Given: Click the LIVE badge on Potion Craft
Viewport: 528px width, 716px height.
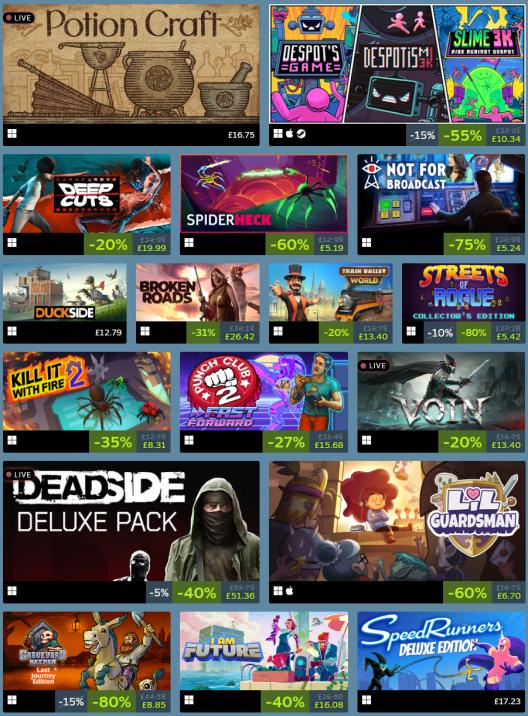Looking at the screenshot, I should tap(19, 18).
